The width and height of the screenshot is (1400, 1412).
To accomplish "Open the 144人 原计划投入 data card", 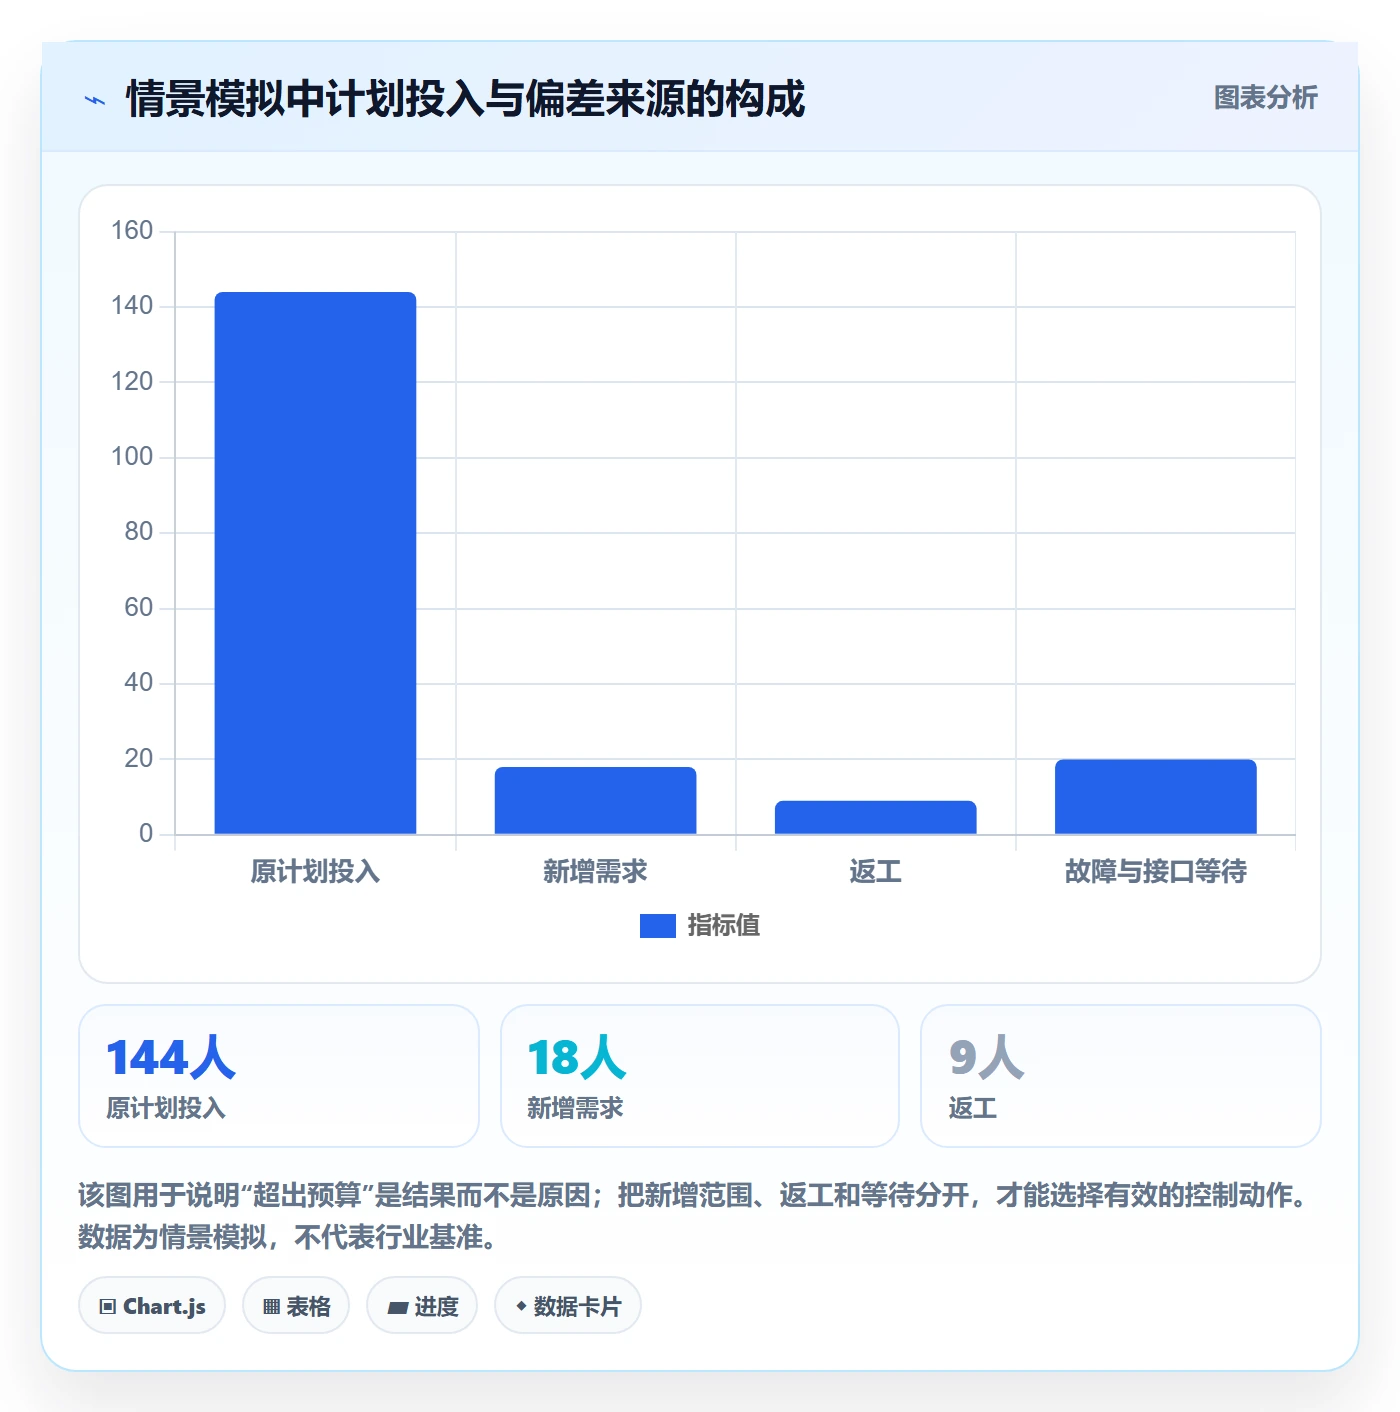I will click(279, 1076).
